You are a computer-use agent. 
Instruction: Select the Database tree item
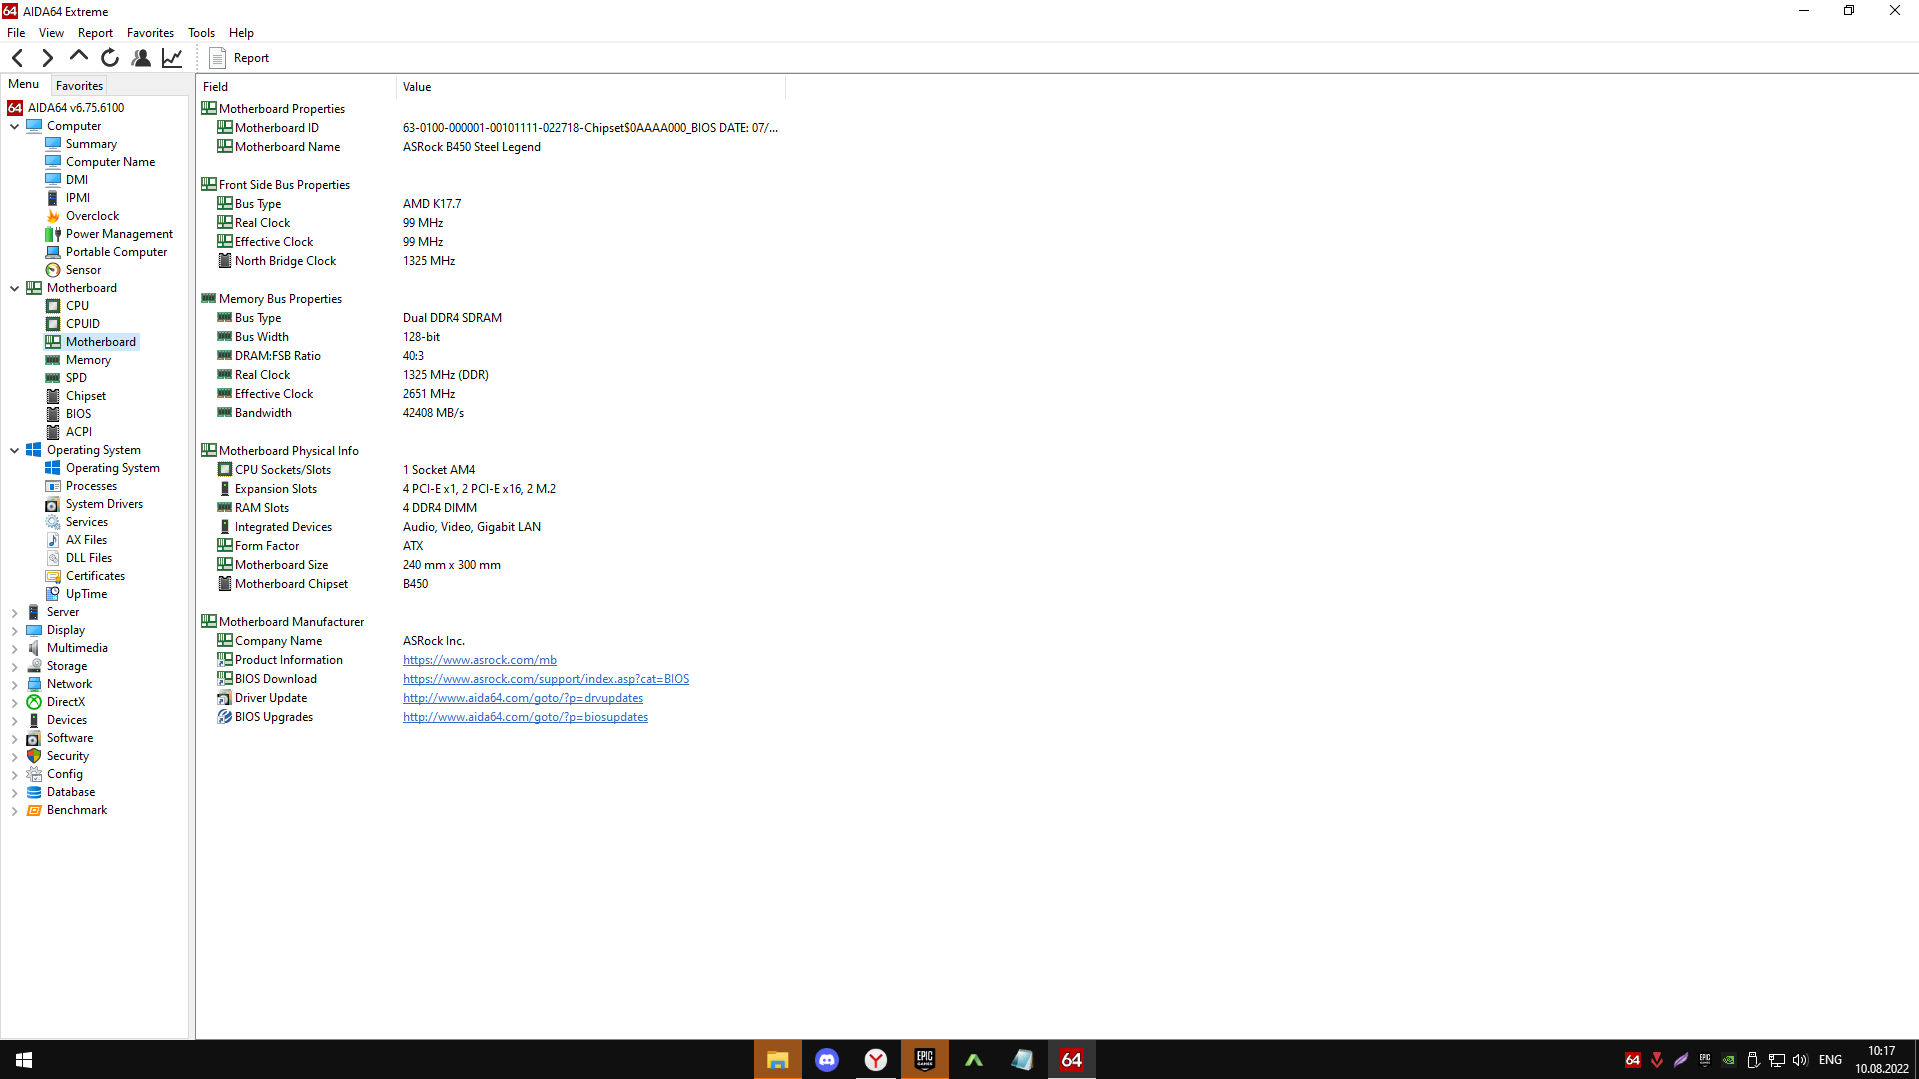[x=70, y=792]
